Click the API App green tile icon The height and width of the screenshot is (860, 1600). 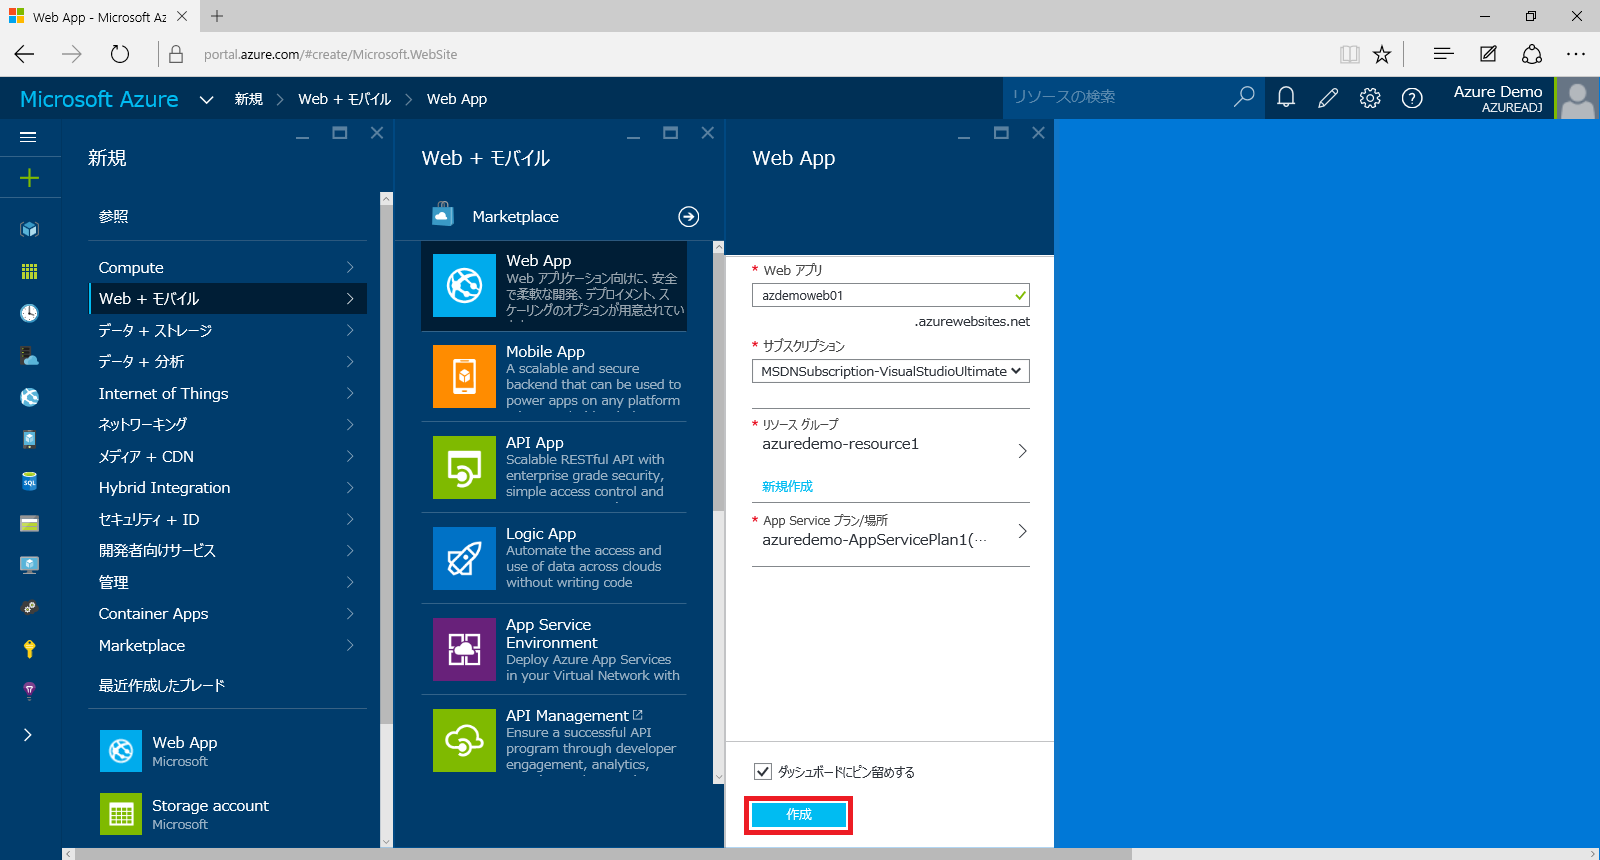(x=464, y=467)
